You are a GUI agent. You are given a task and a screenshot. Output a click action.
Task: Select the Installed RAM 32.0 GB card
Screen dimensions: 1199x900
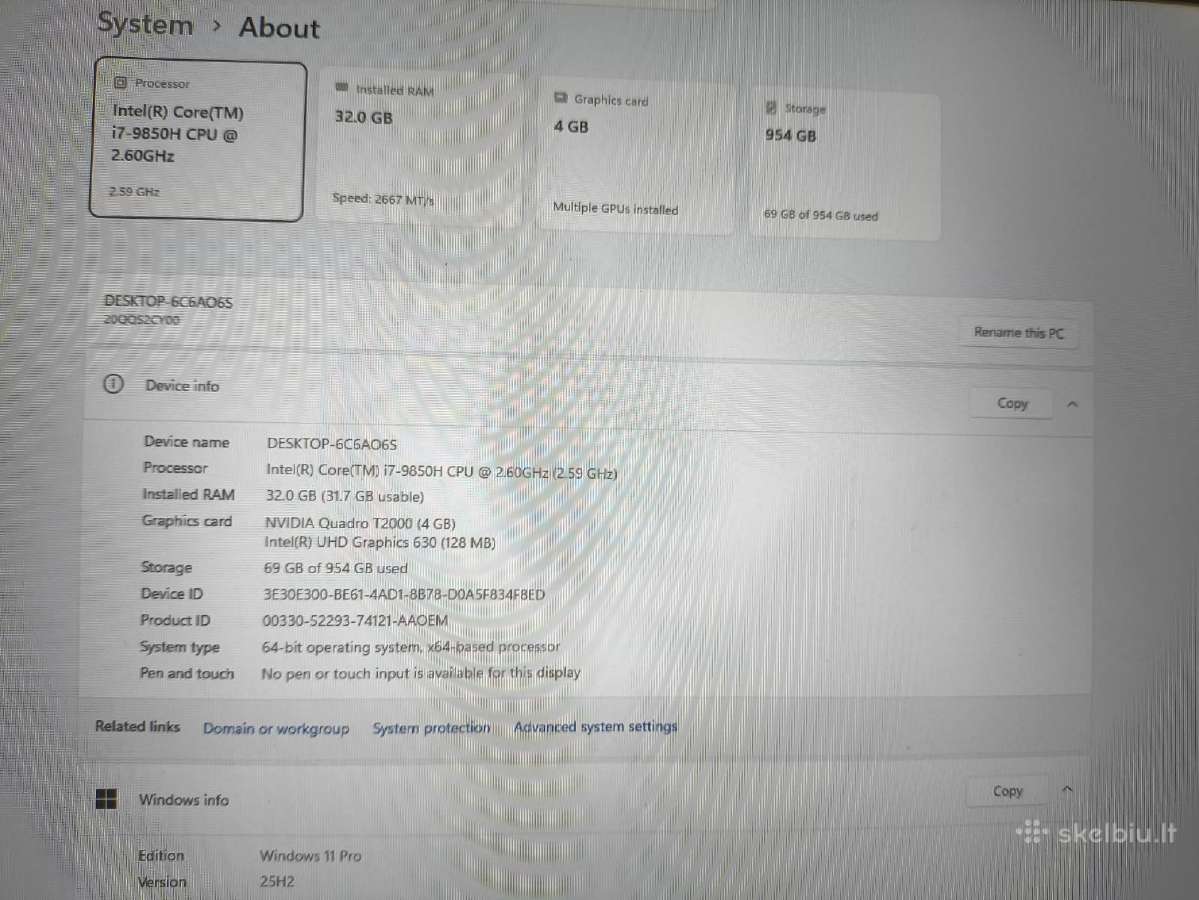pos(419,146)
